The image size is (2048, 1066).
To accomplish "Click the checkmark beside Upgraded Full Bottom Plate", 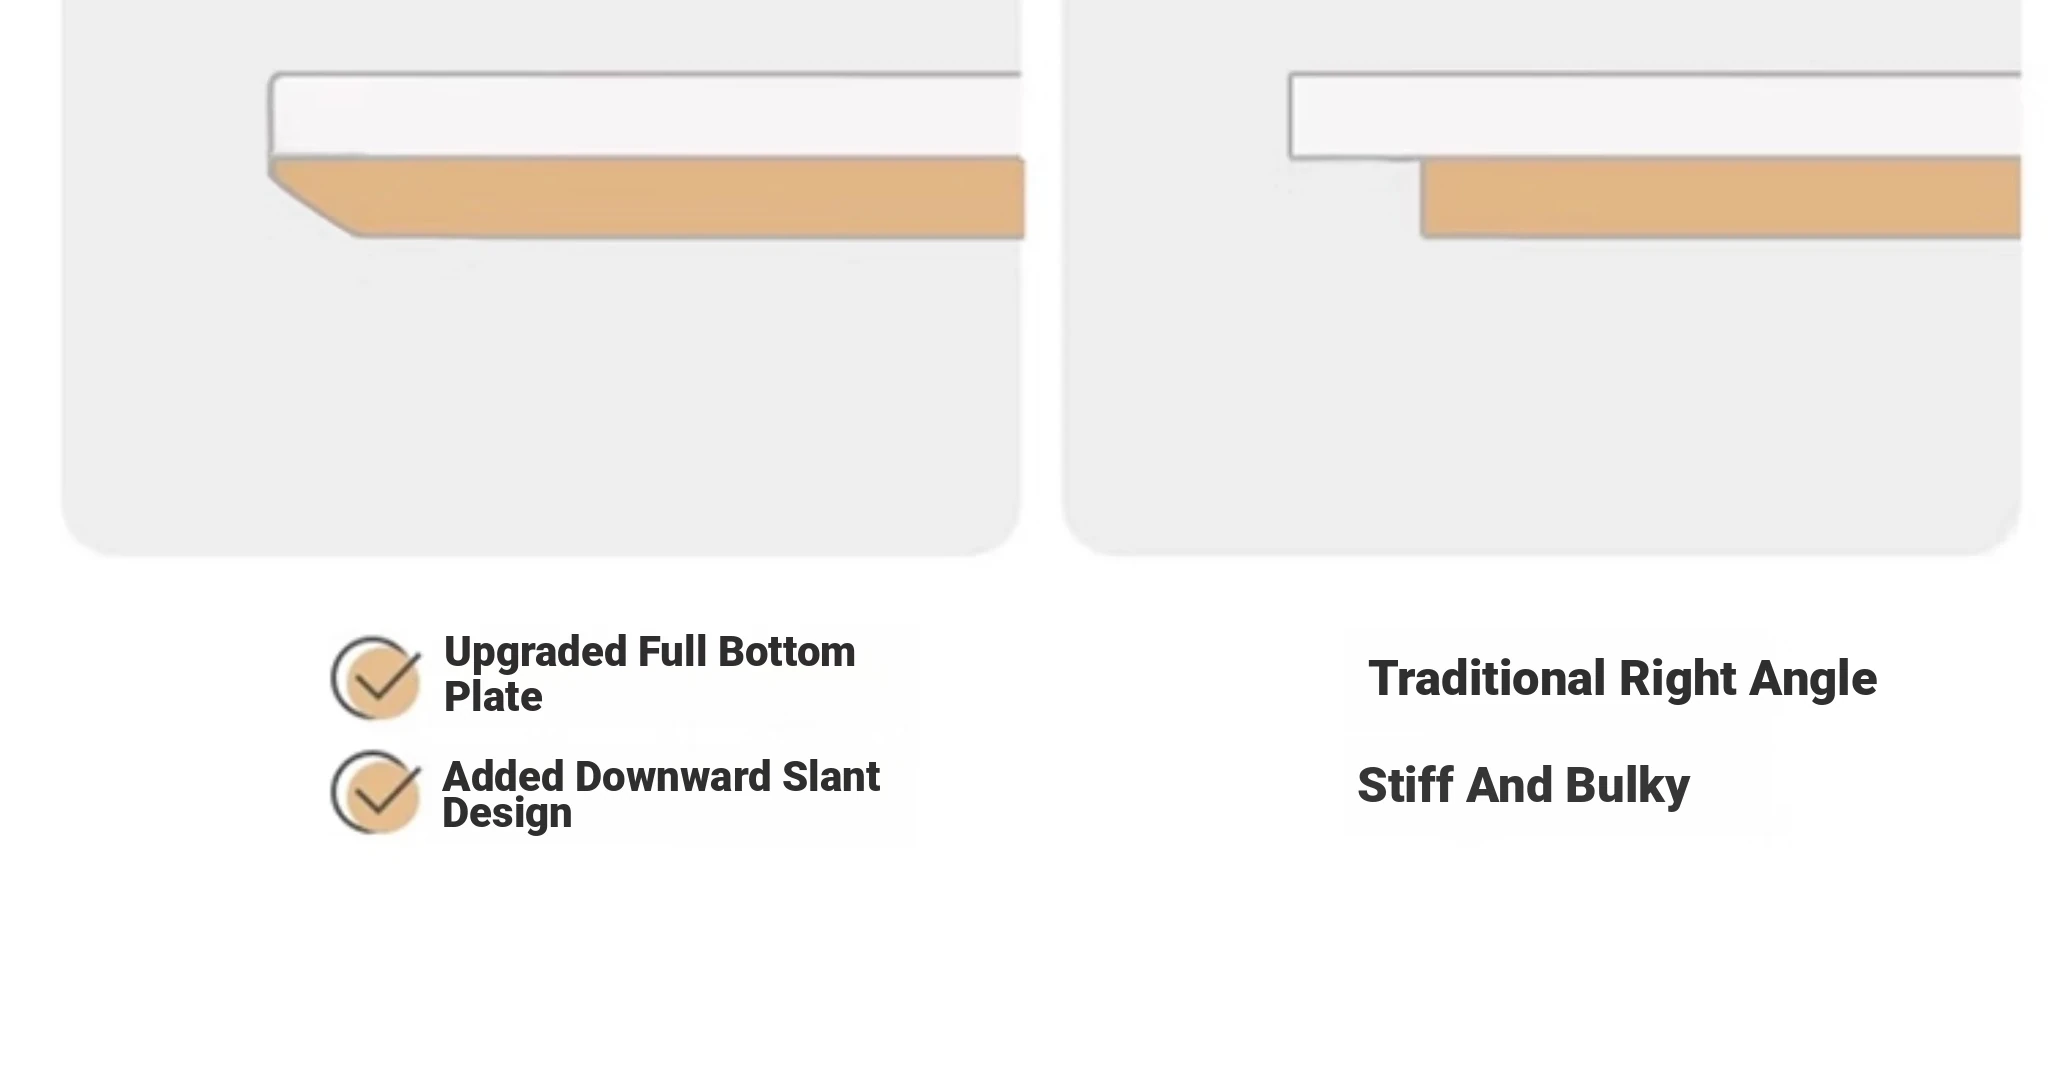I will pyautogui.click(x=376, y=678).
